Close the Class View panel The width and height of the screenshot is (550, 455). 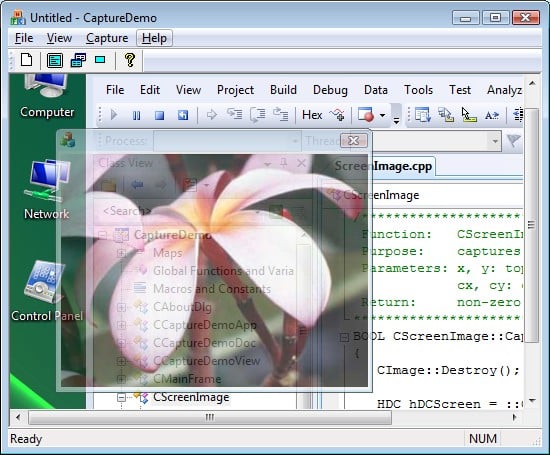coord(301,163)
